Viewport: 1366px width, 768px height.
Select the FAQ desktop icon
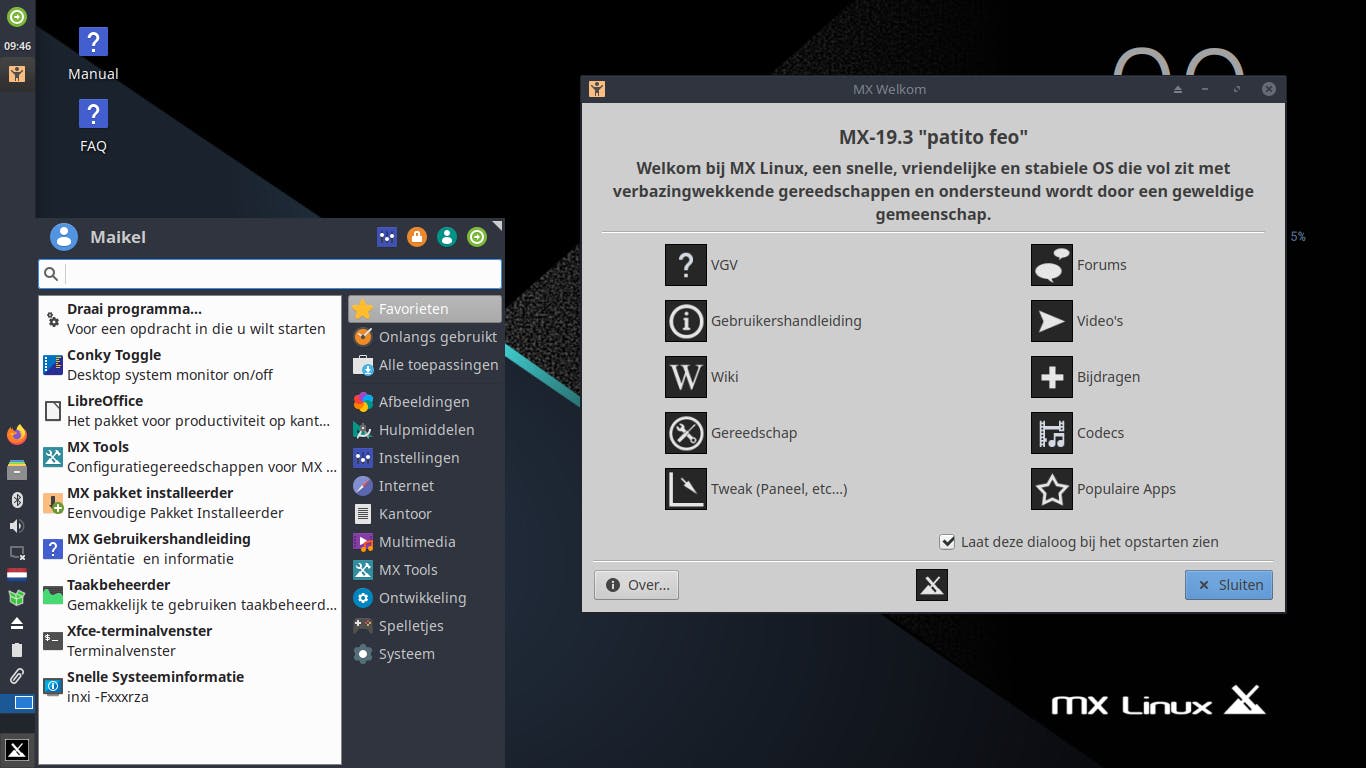93,126
